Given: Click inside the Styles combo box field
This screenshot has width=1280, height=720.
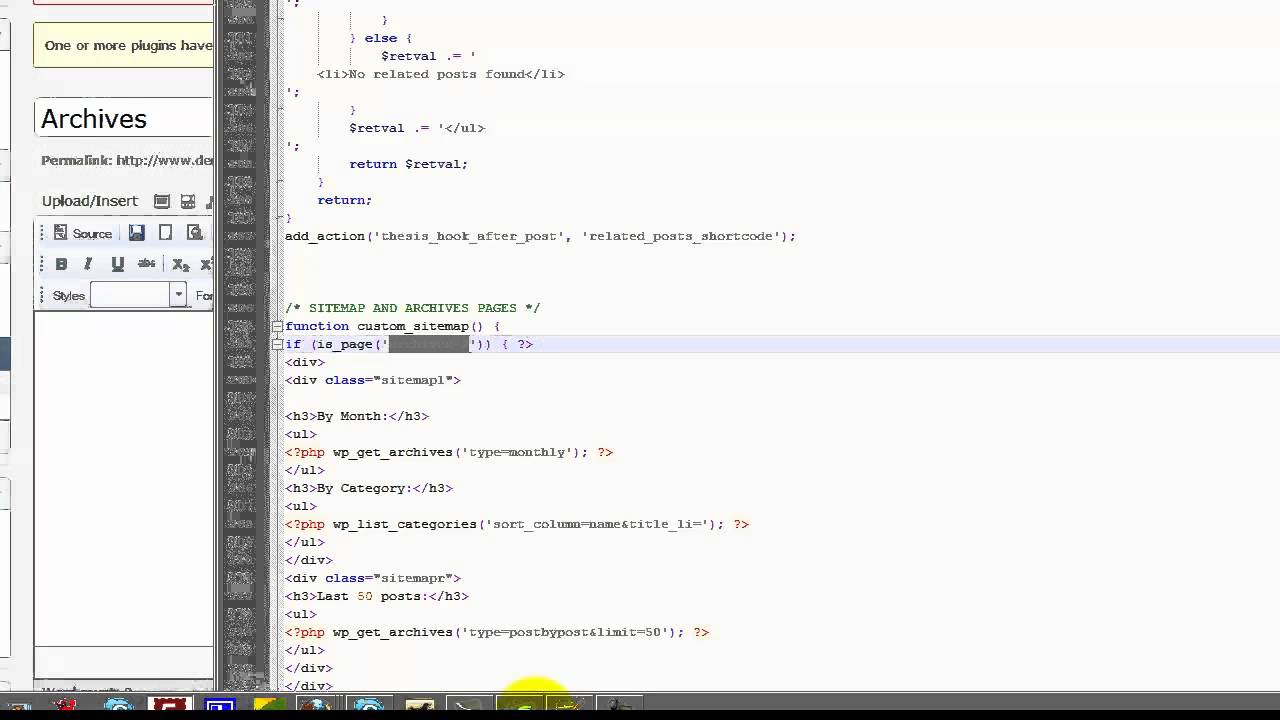Looking at the screenshot, I should click(130, 295).
